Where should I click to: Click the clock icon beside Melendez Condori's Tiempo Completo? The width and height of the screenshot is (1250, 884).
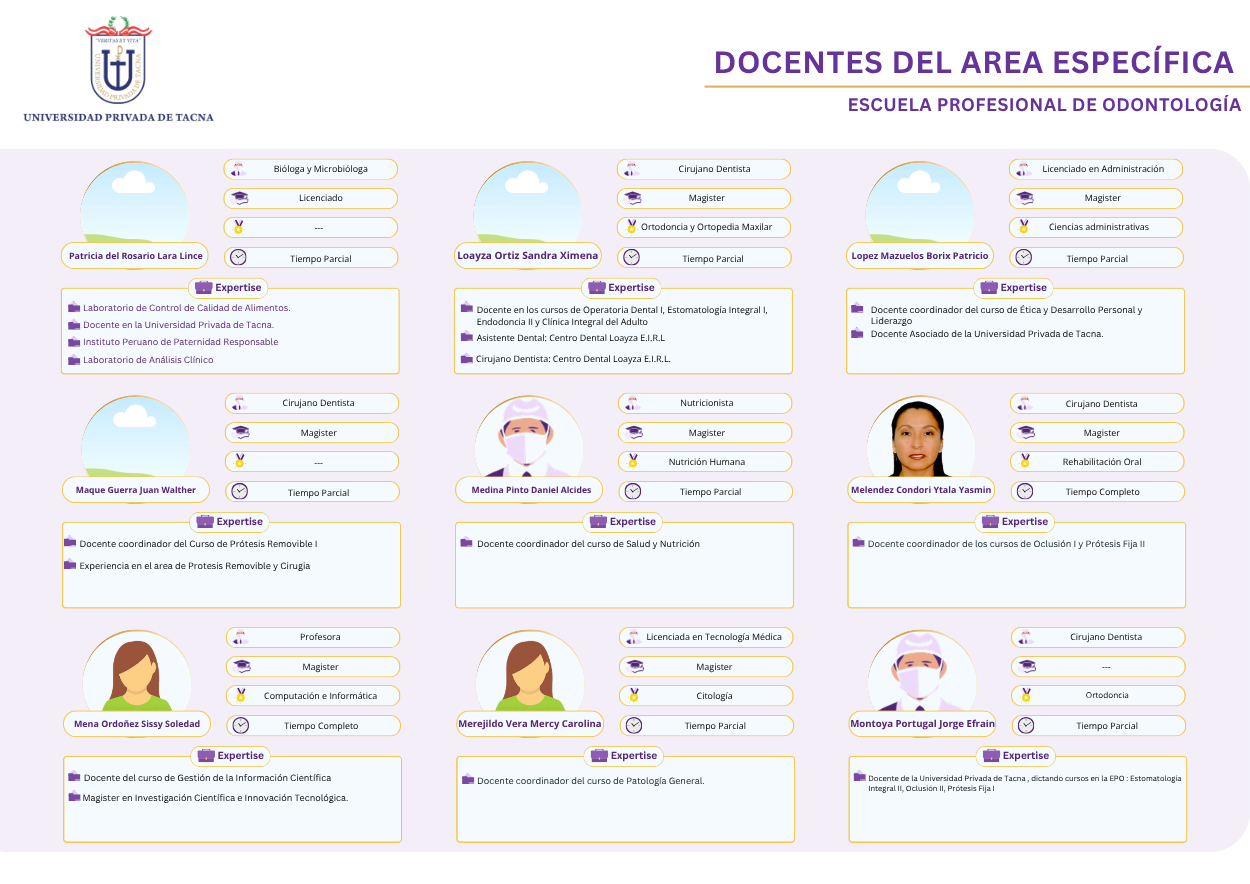[1024, 491]
